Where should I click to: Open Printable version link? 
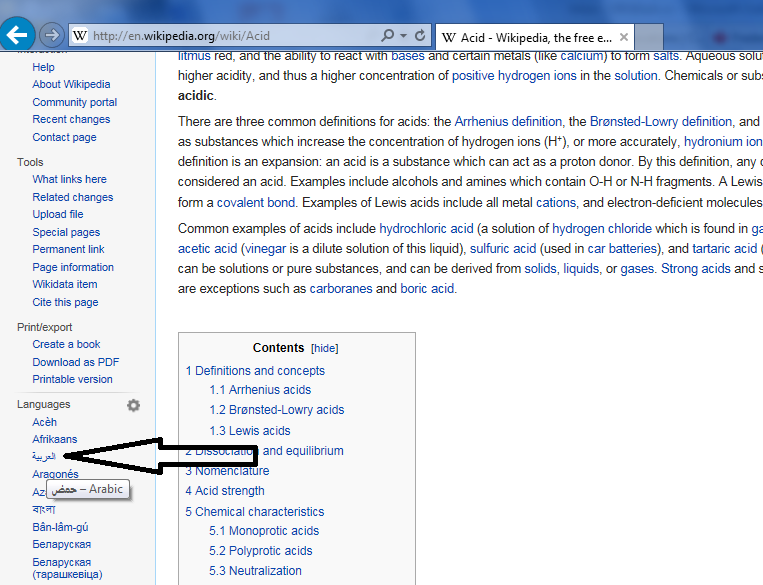[72, 379]
